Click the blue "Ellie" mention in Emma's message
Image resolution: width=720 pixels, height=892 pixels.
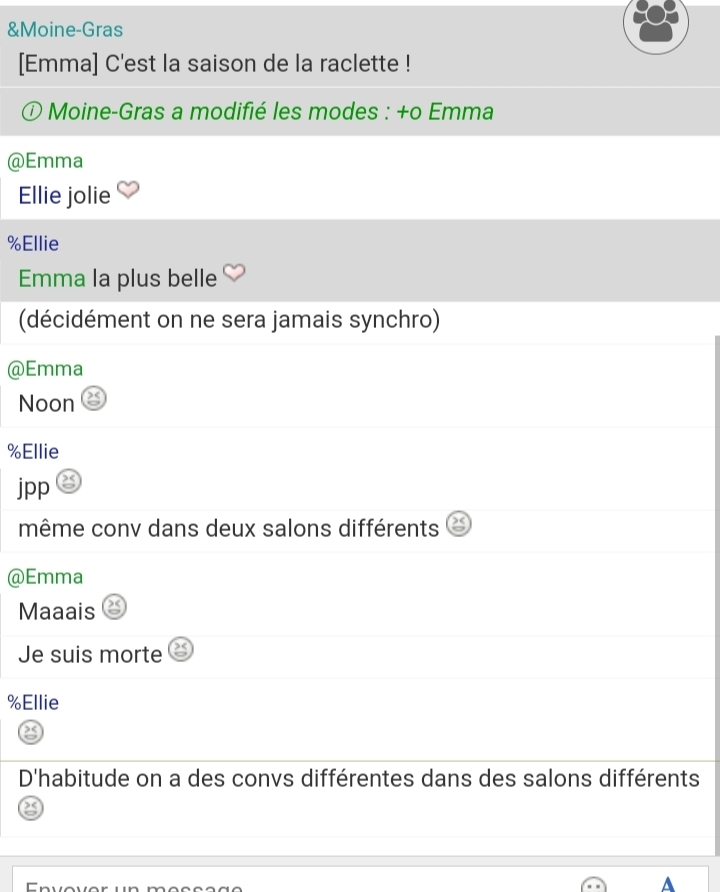click(40, 196)
